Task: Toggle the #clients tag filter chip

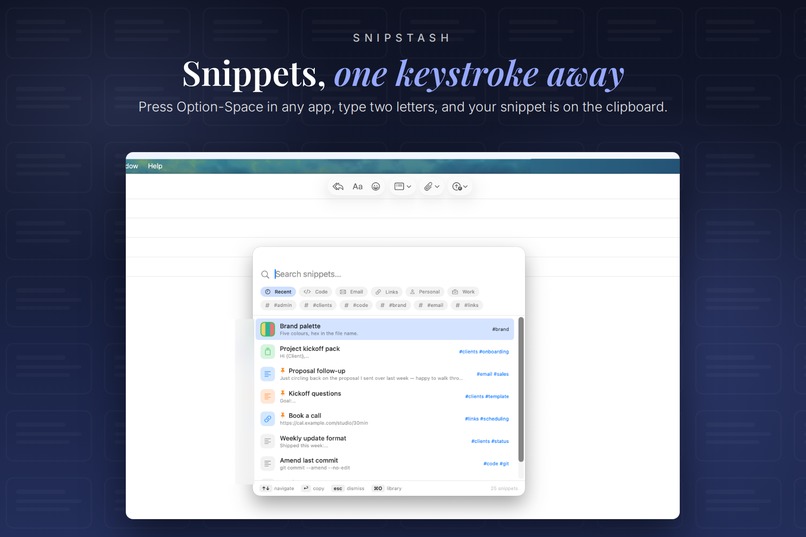Action: coord(318,305)
